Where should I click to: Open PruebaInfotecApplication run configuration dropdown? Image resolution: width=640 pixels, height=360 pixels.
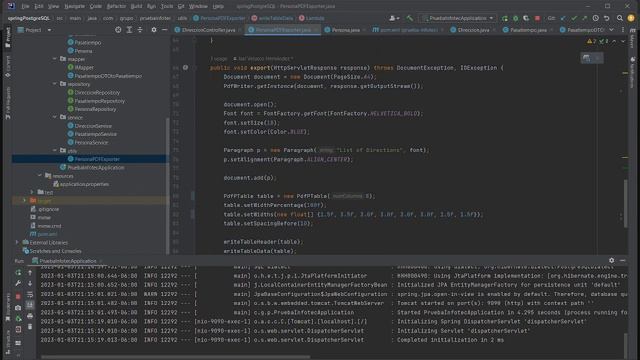point(458,18)
